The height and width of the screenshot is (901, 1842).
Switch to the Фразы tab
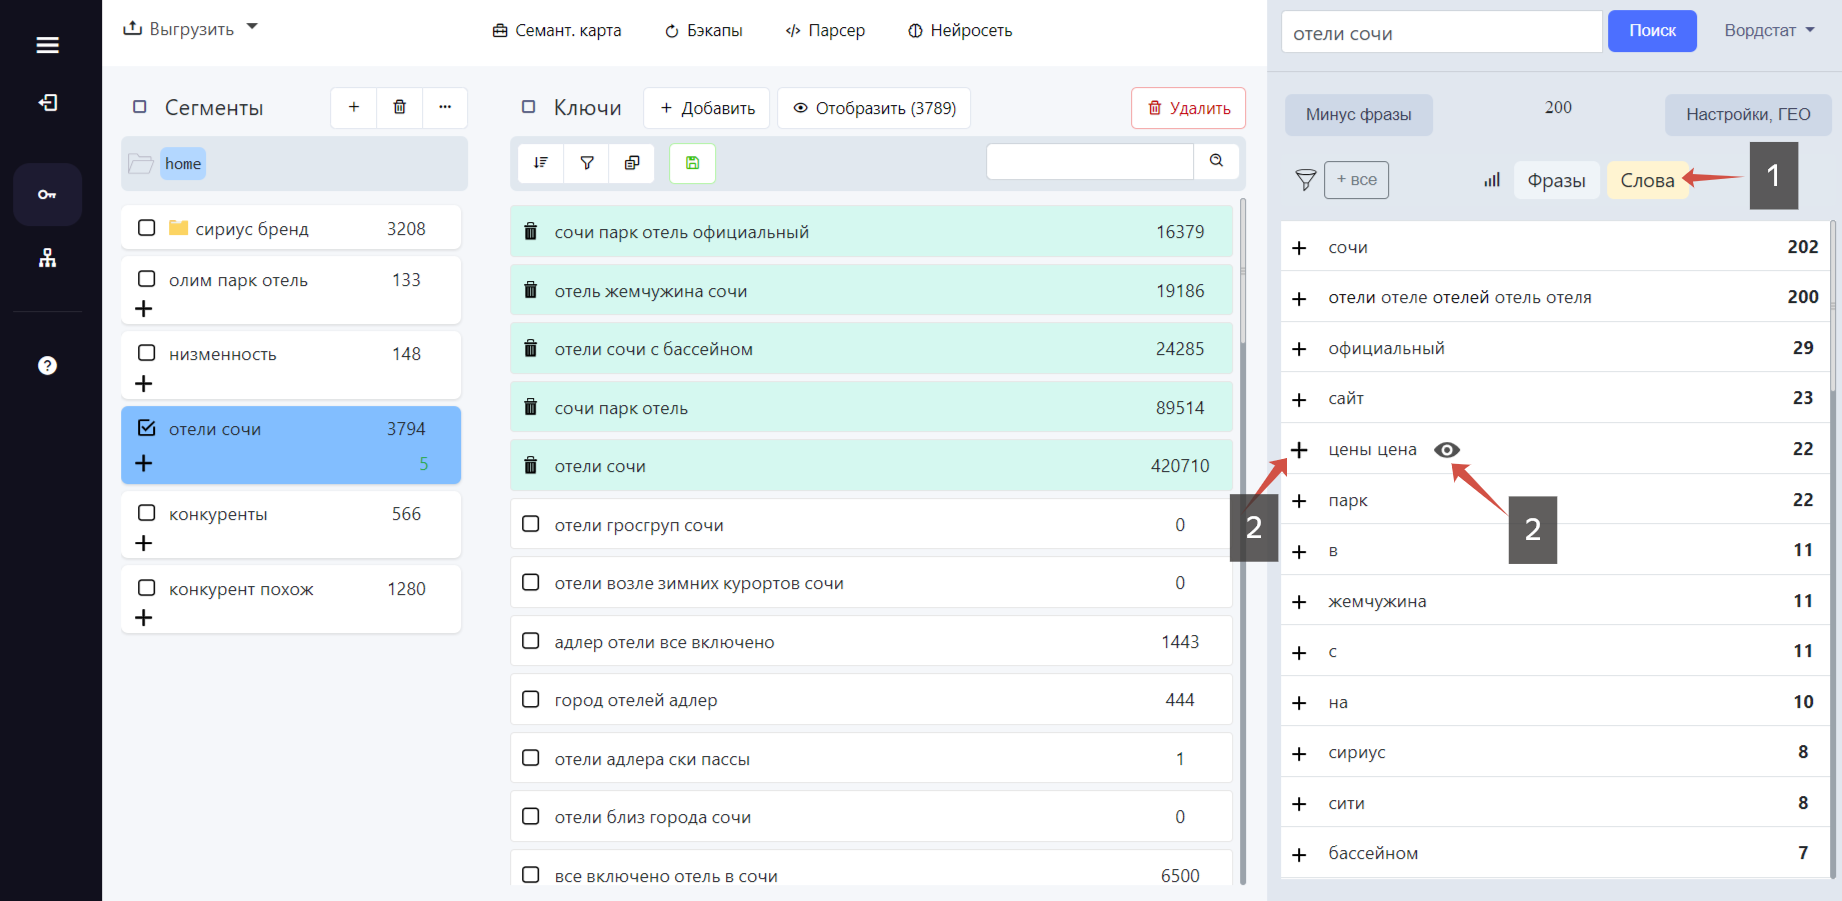pos(1556,180)
